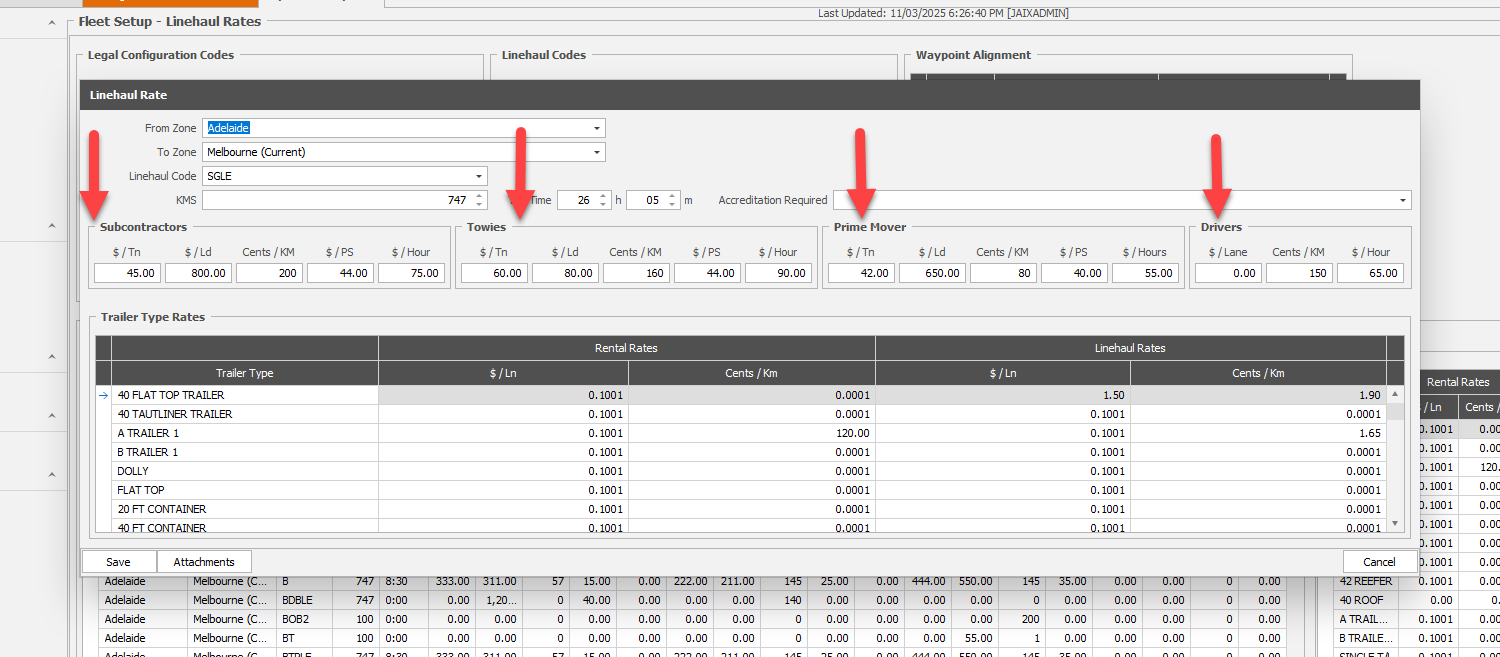Open the To Zone dropdown showing Melbourne (Current)

(597, 152)
